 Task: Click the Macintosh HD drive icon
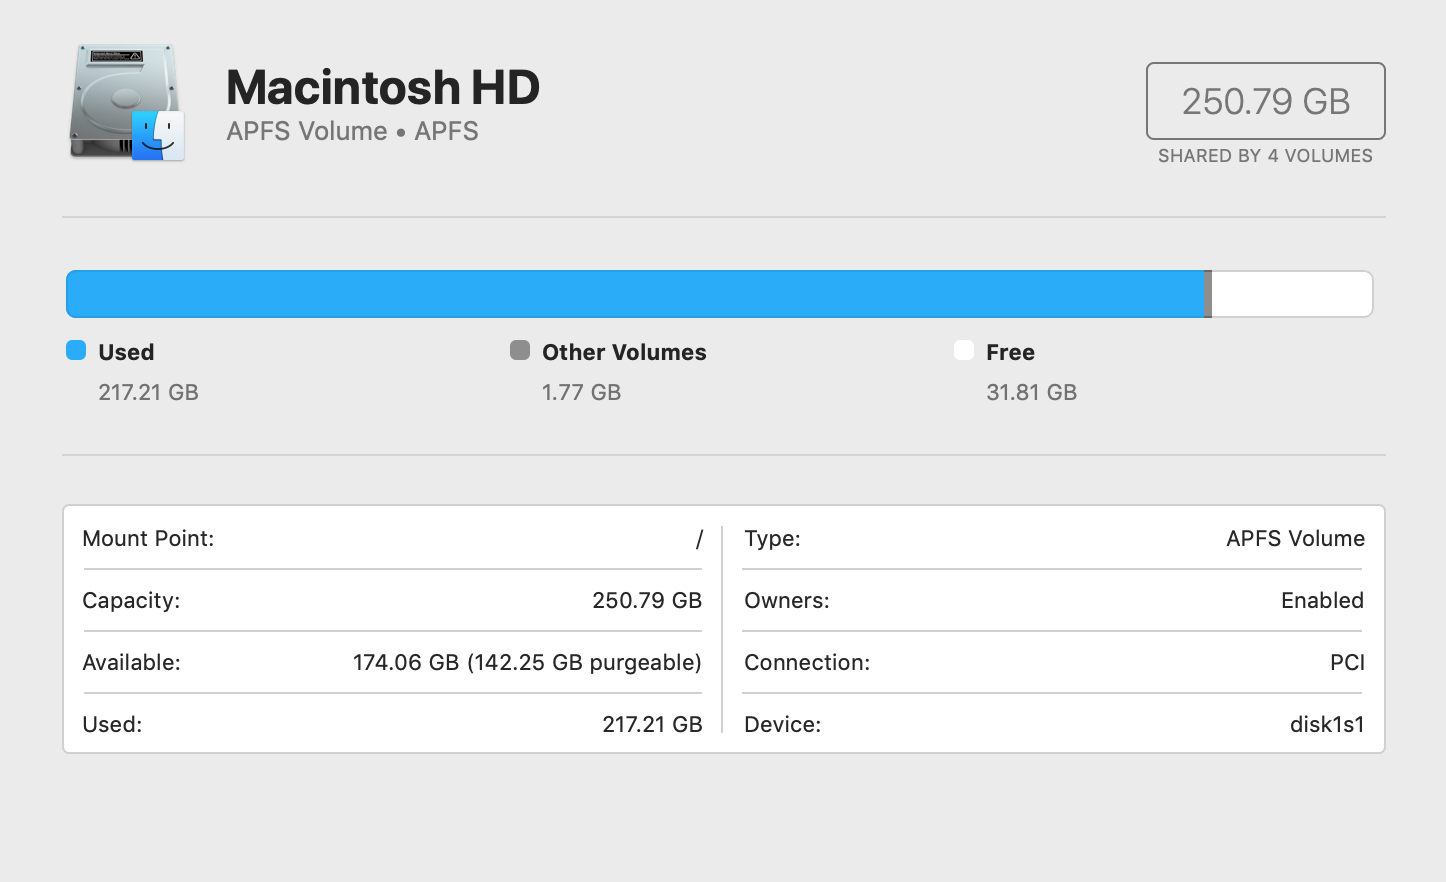(x=127, y=102)
